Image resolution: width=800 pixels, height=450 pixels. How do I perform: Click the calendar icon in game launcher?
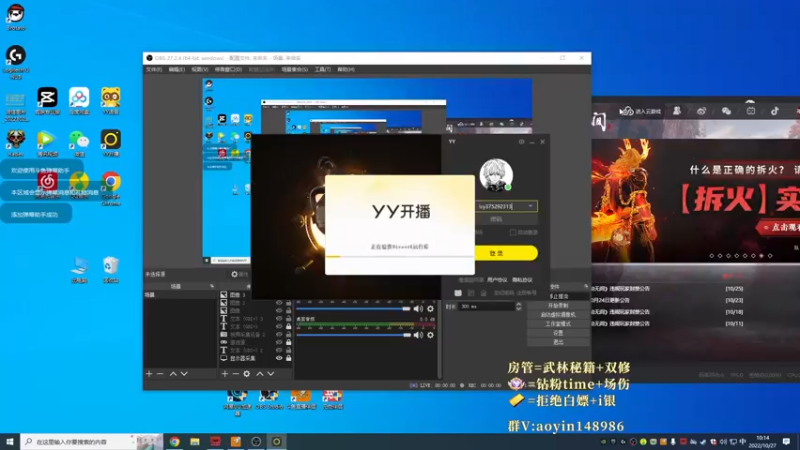point(751,111)
